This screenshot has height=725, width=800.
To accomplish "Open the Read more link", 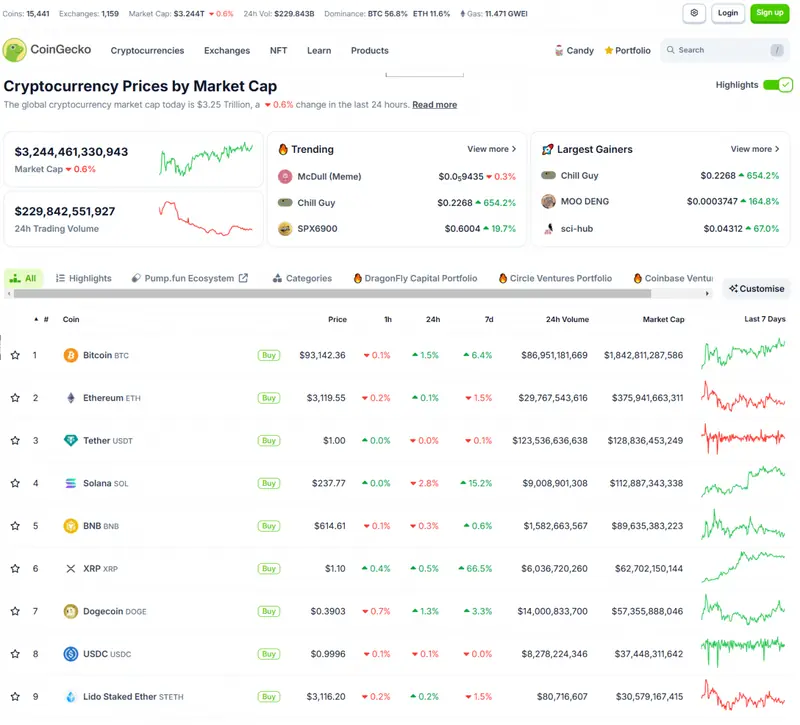I will (x=435, y=105).
